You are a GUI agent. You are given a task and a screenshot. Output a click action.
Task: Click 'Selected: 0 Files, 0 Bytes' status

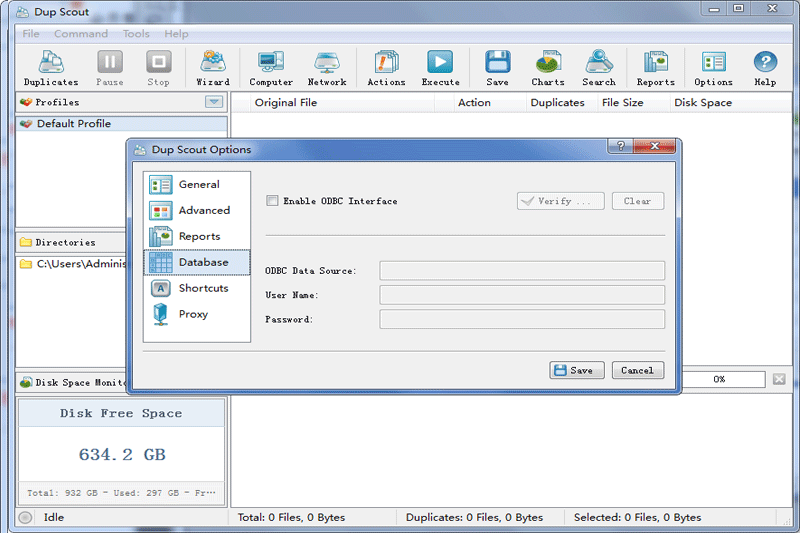click(x=637, y=517)
